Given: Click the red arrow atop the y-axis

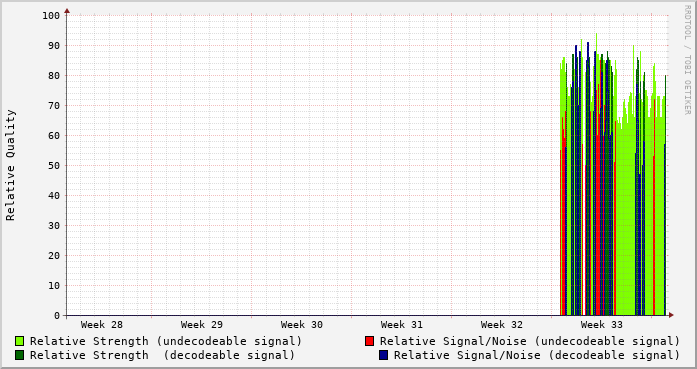Looking at the screenshot, I should [67, 11].
